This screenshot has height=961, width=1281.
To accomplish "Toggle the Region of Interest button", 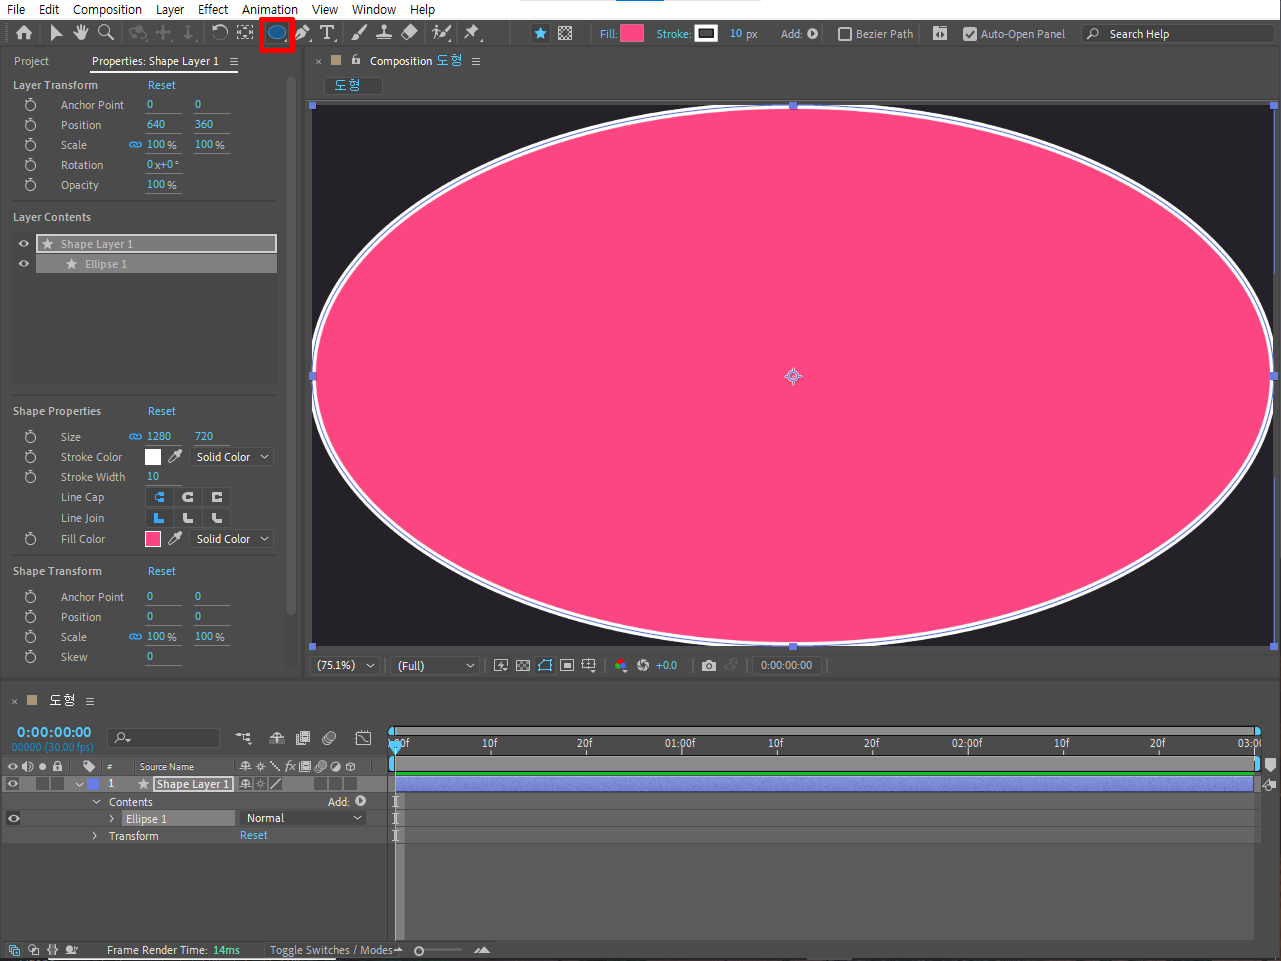I will [567, 665].
